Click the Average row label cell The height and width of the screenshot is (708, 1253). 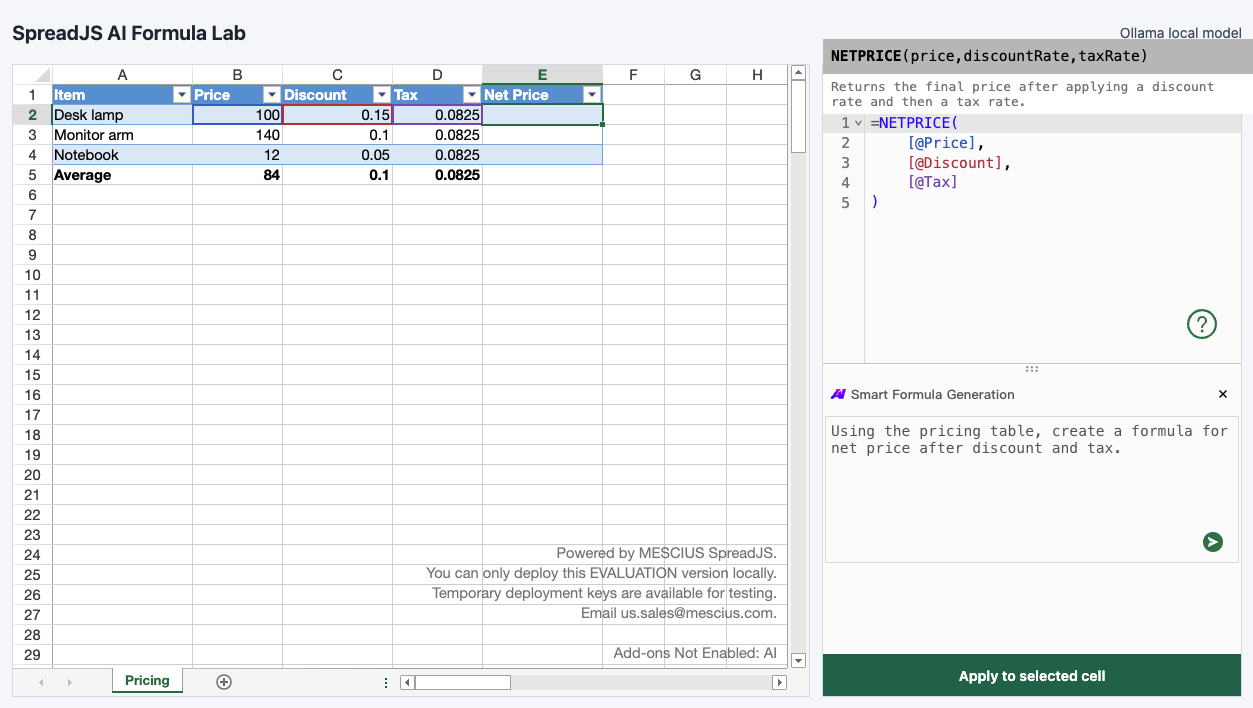[122, 175]
